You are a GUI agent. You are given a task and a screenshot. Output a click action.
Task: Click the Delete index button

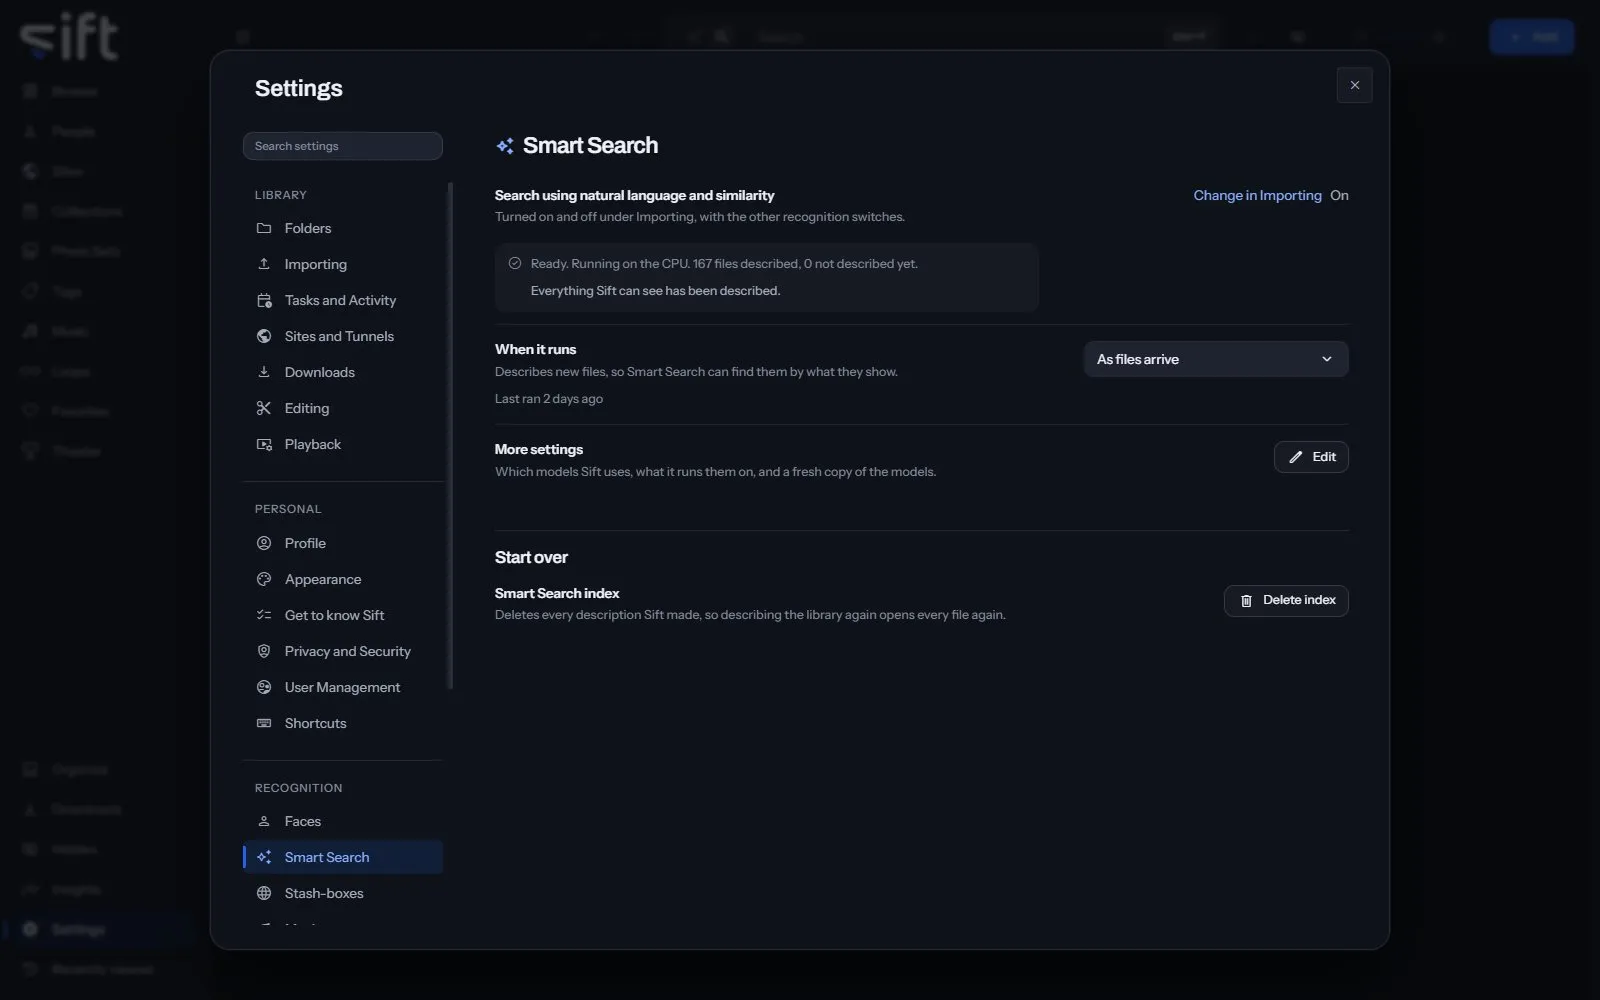point(1286,601)
